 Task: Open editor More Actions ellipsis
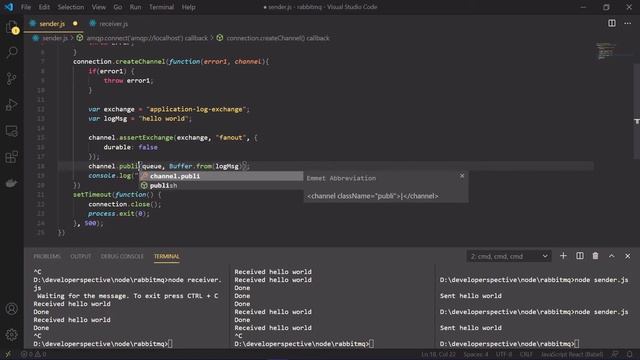(x=627, y=23)
